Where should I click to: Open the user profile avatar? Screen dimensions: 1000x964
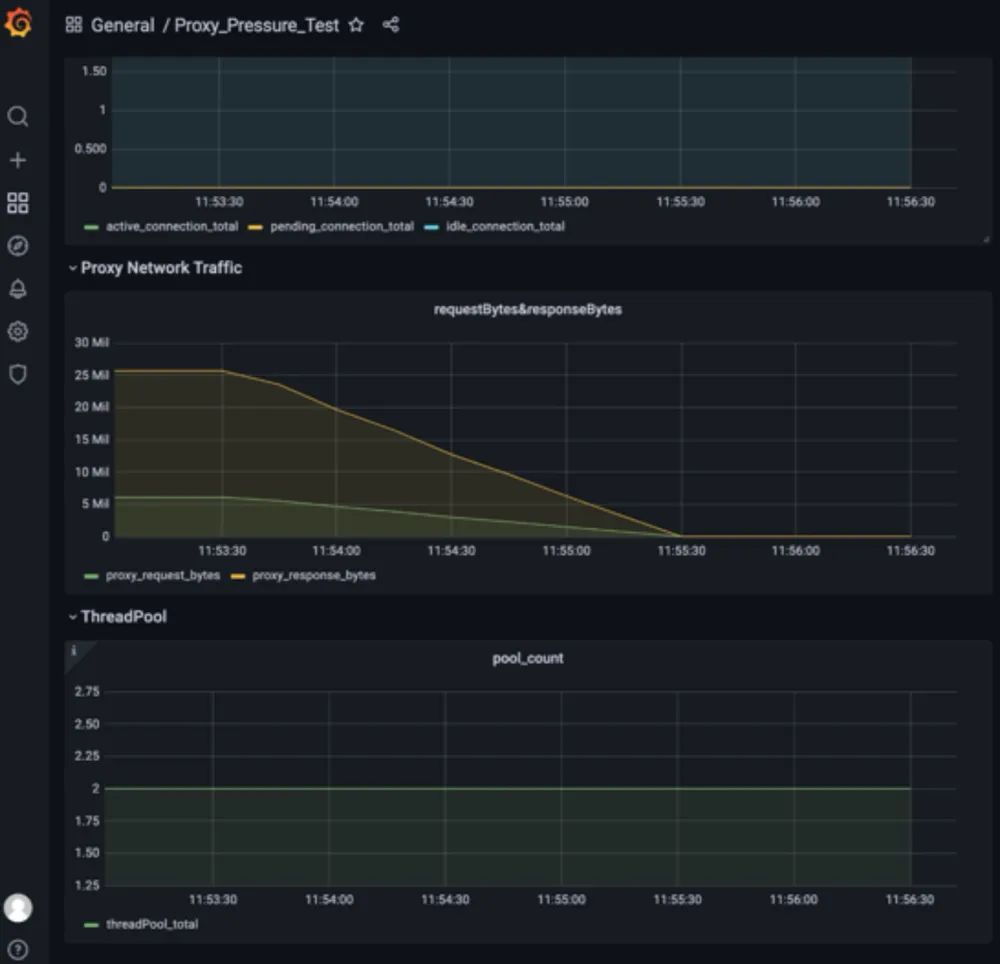pyautogui.click(x=17, y=908)
